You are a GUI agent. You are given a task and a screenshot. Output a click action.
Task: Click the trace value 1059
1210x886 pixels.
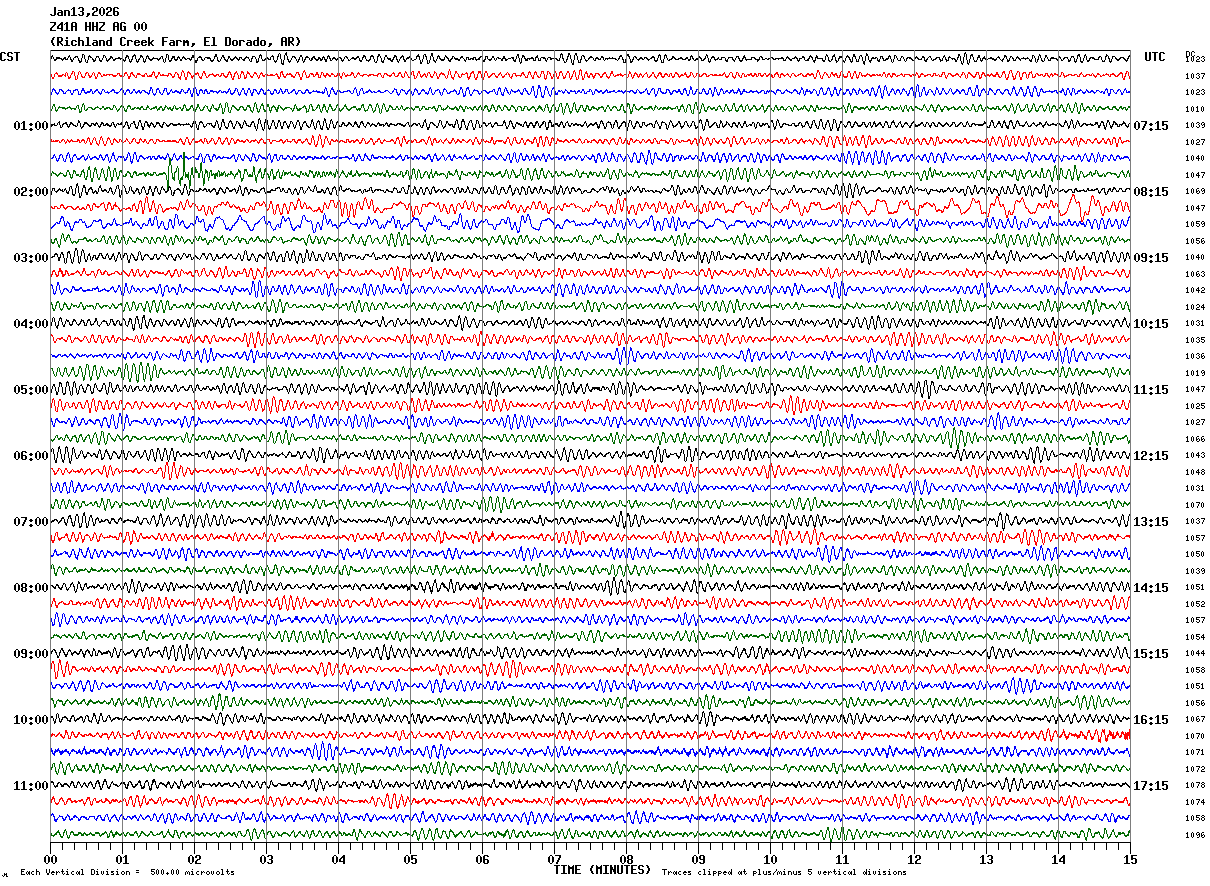(1195, 224)
